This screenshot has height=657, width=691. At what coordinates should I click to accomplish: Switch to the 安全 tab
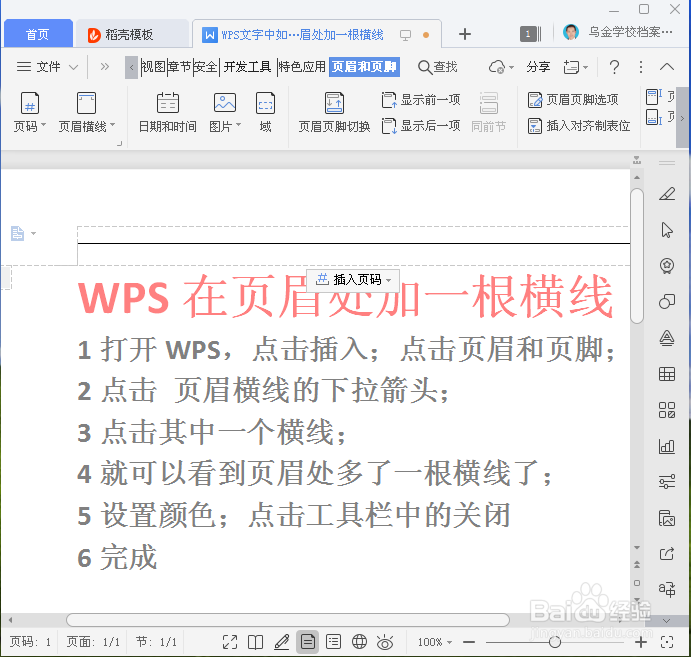(206, 67)
